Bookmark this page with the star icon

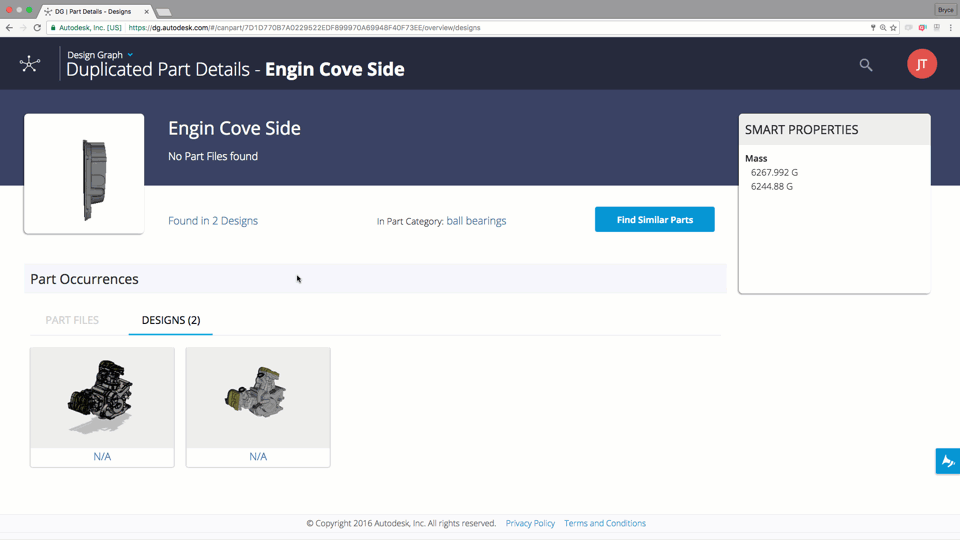point(893,28)
